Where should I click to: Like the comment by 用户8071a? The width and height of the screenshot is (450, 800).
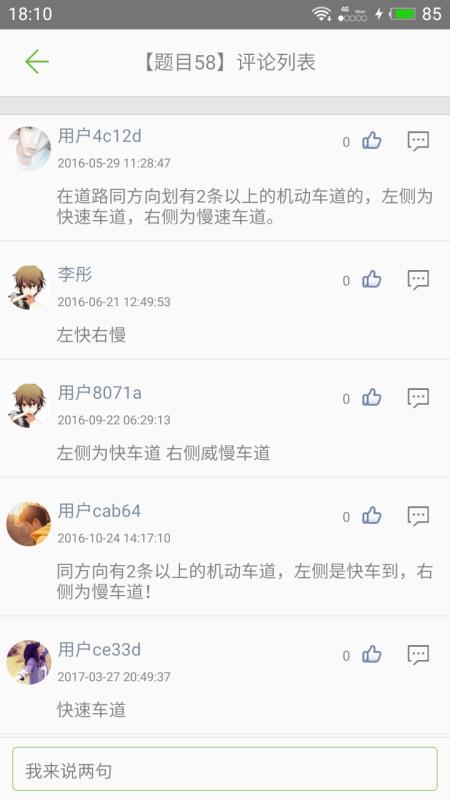click(372, 397)
